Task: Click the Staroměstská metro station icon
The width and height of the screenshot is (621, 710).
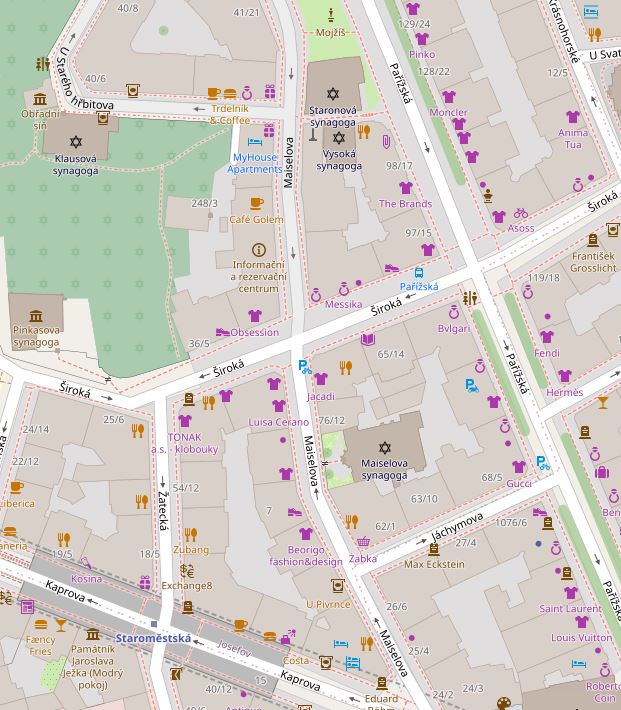Action: (x=152, y=623)
